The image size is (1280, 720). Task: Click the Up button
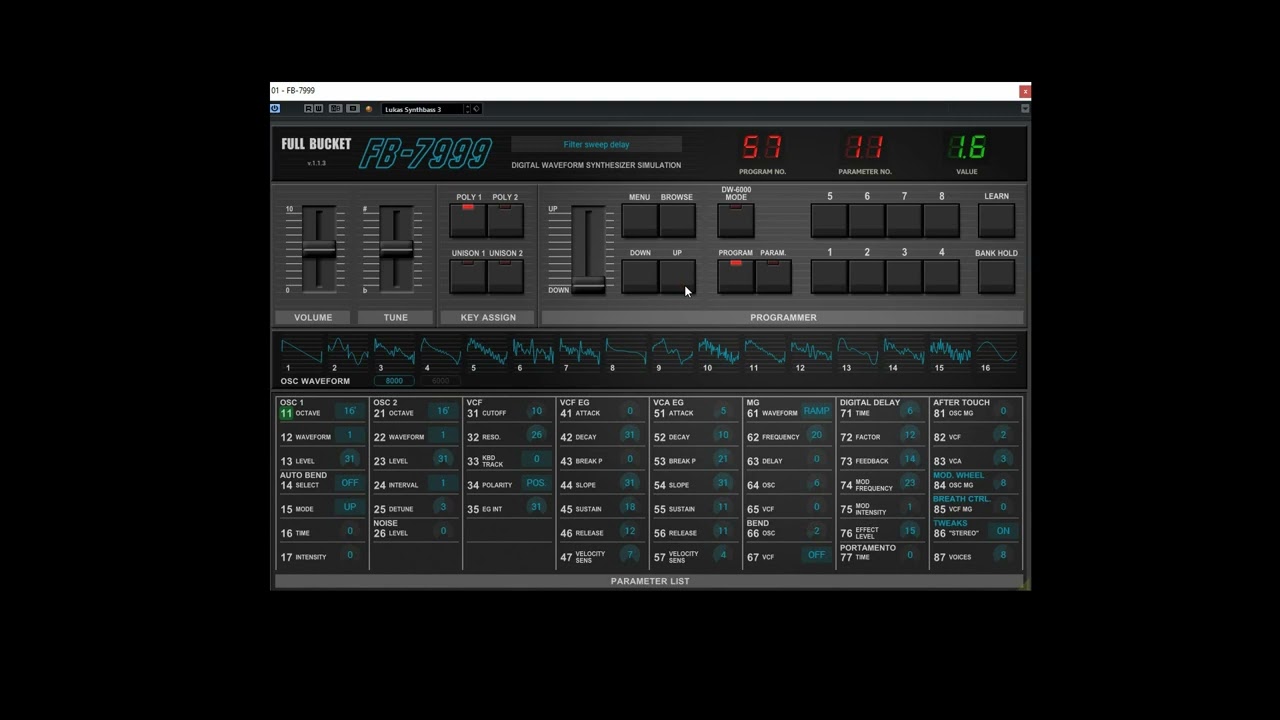[677, 276]
